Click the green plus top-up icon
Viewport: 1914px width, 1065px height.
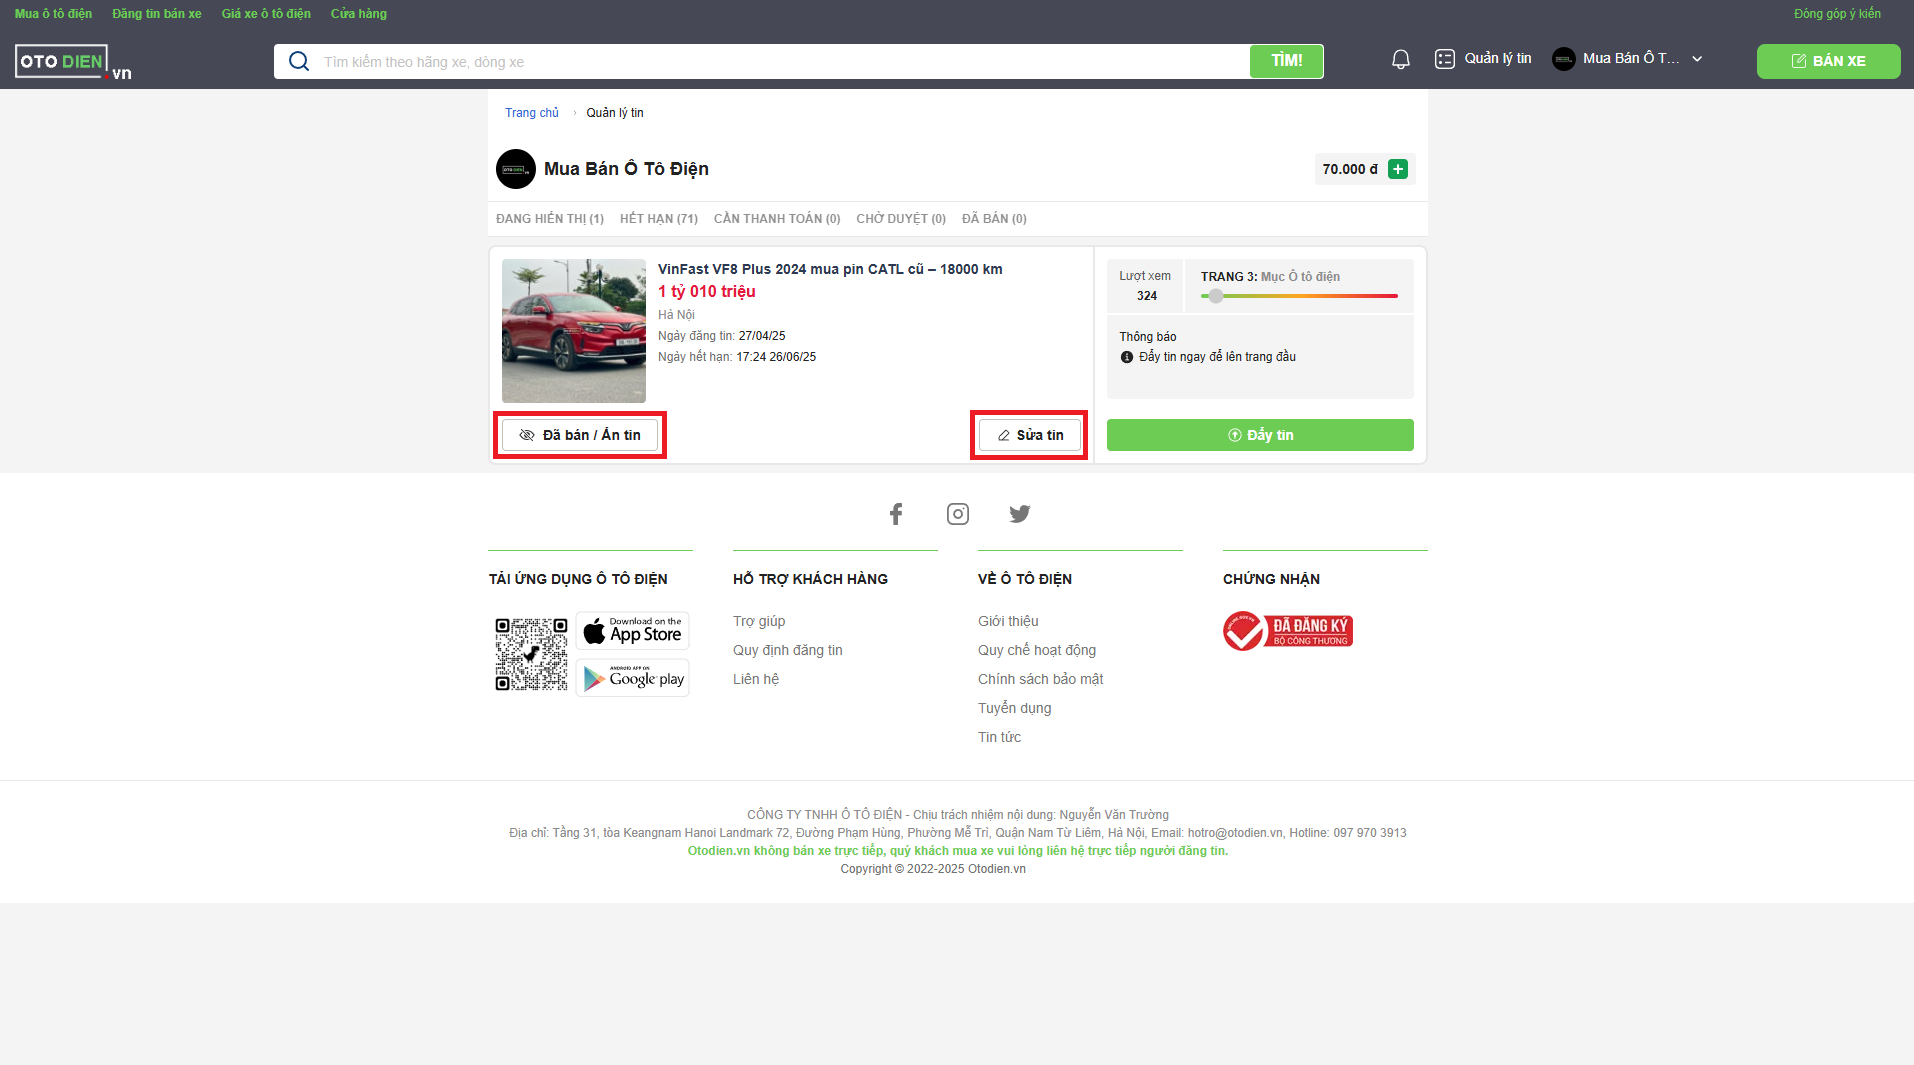(1398, 169)
